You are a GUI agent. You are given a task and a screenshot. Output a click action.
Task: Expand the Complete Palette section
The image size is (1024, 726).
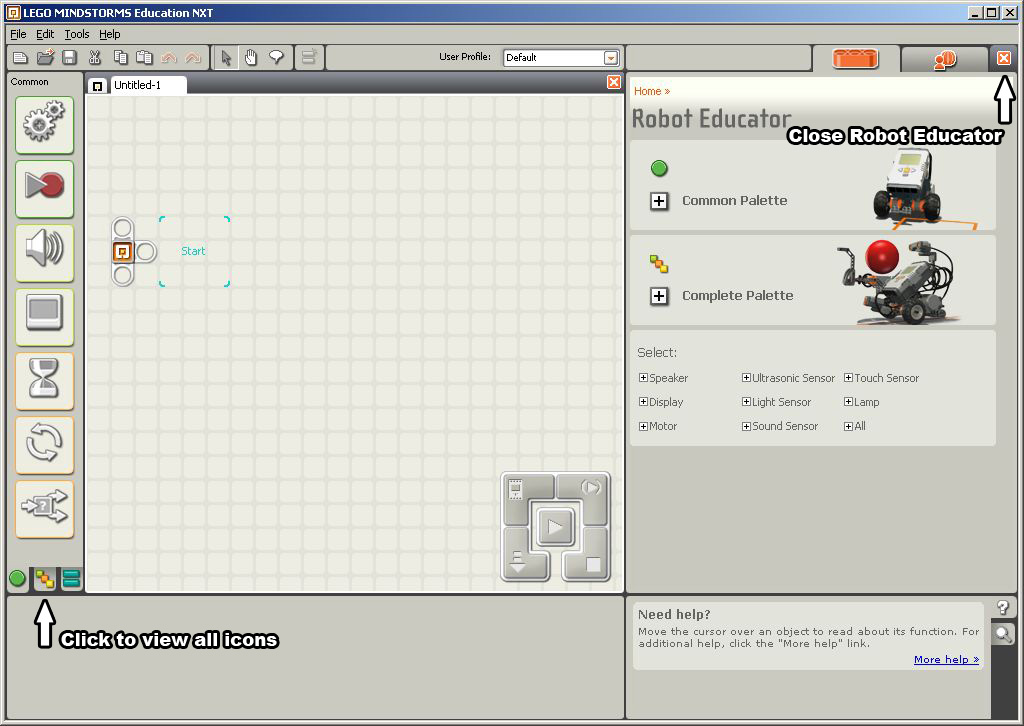point(659,296)
